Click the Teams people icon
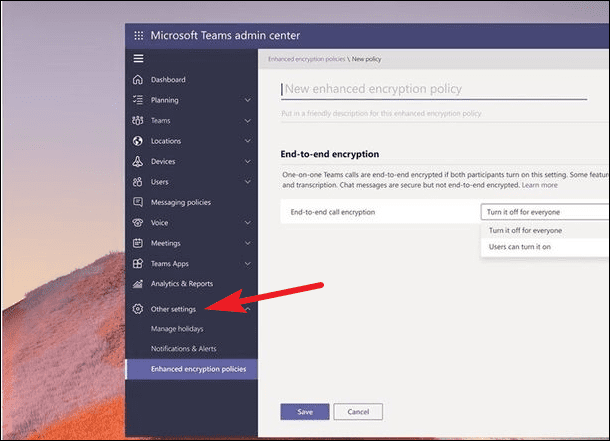 (x=138, y=121)
